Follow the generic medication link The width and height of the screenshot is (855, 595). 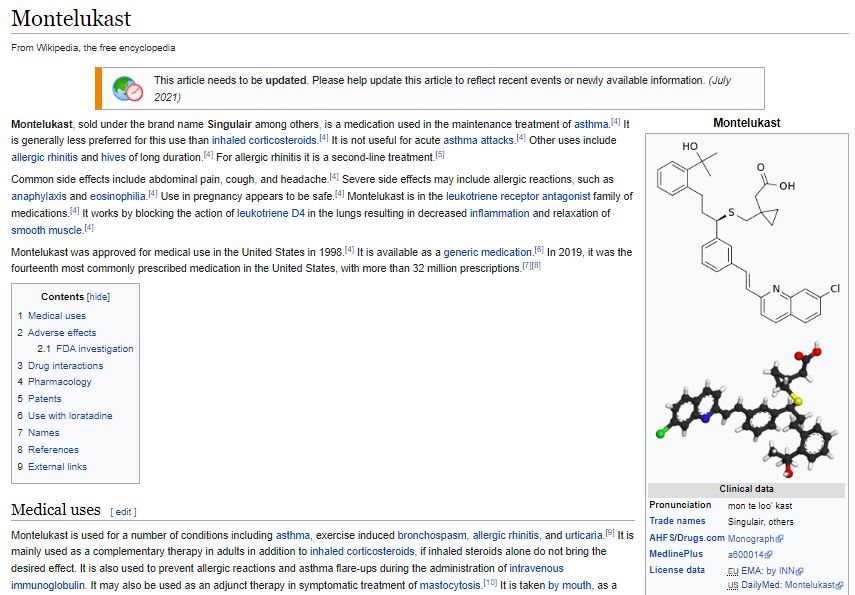(x=487, y=253)
